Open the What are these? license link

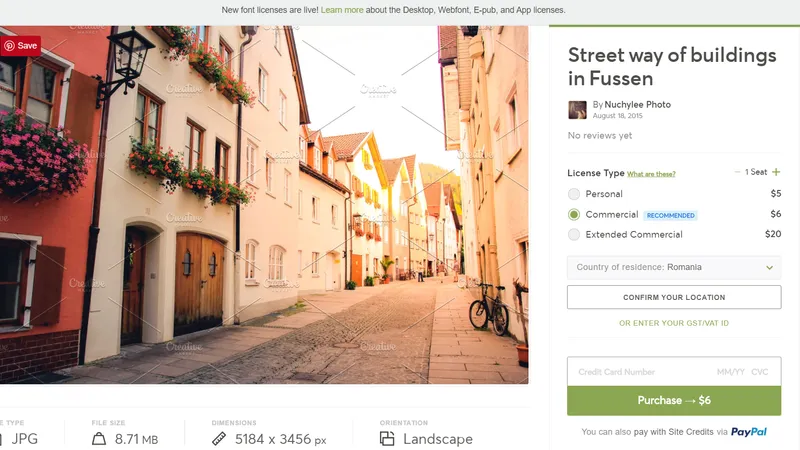pyautogui.click(x=651, y=174)
